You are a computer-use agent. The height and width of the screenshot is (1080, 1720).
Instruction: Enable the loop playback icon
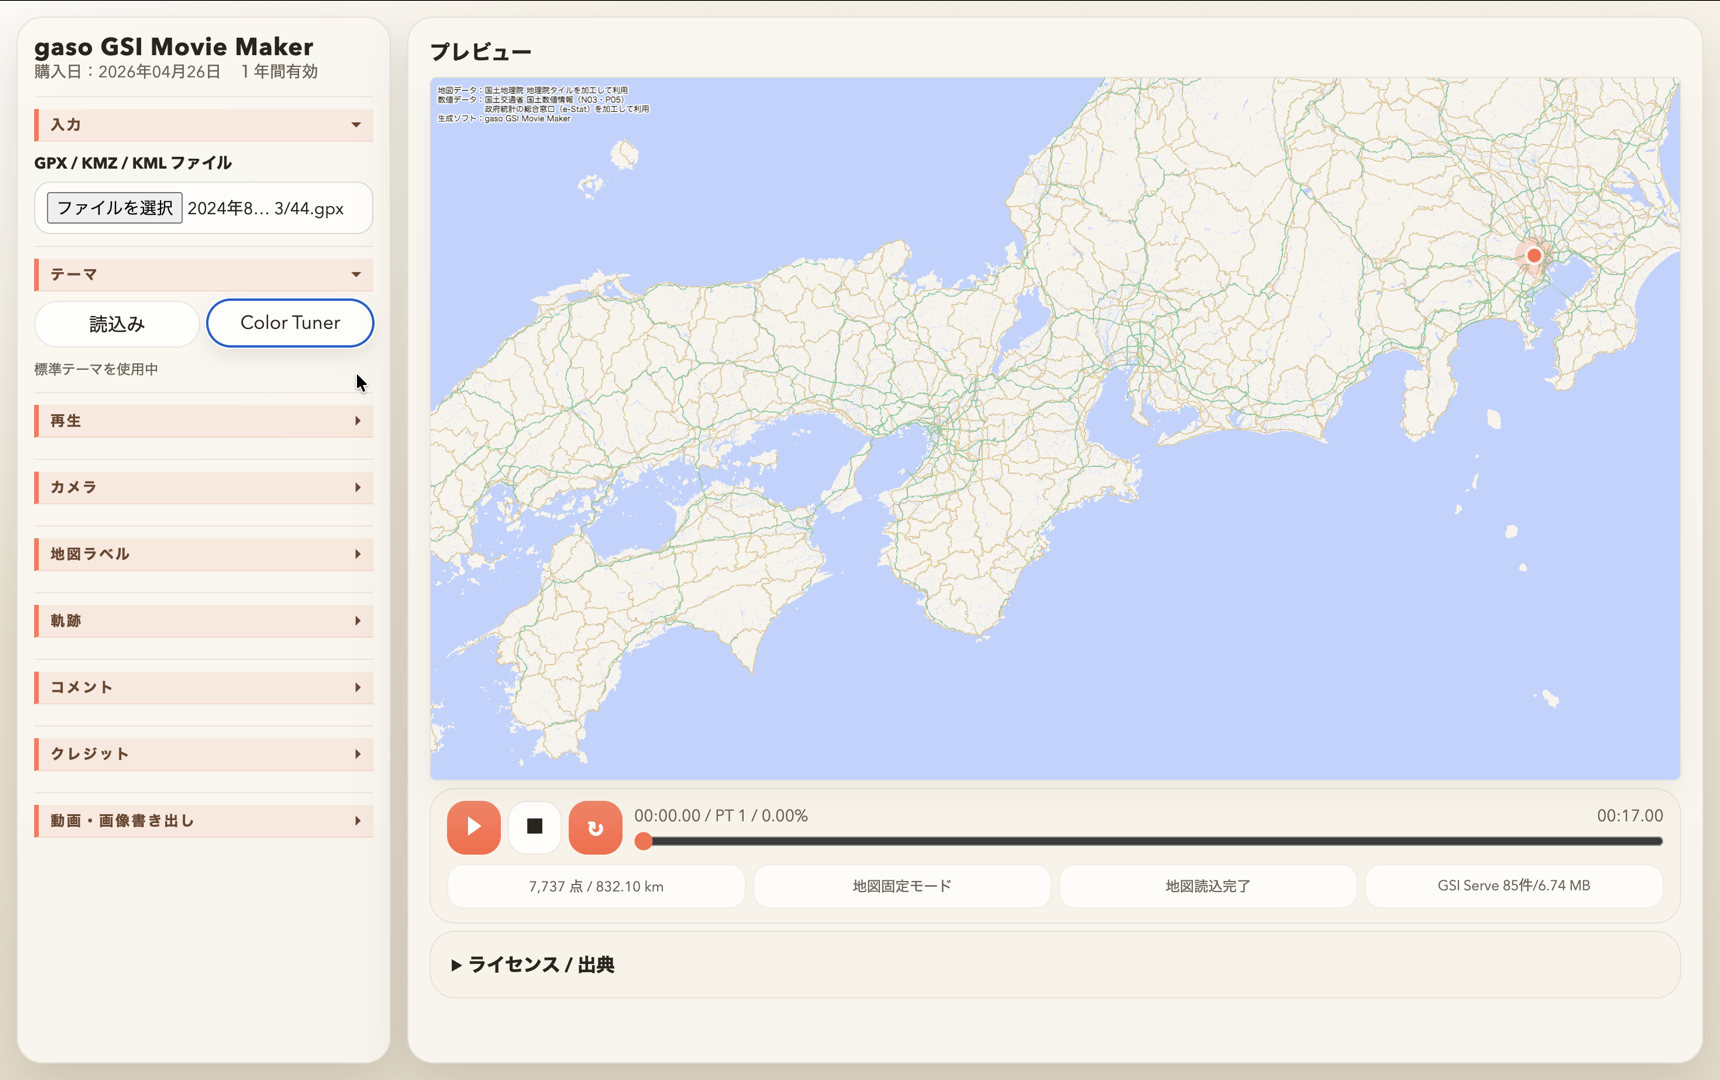(595, 827)
